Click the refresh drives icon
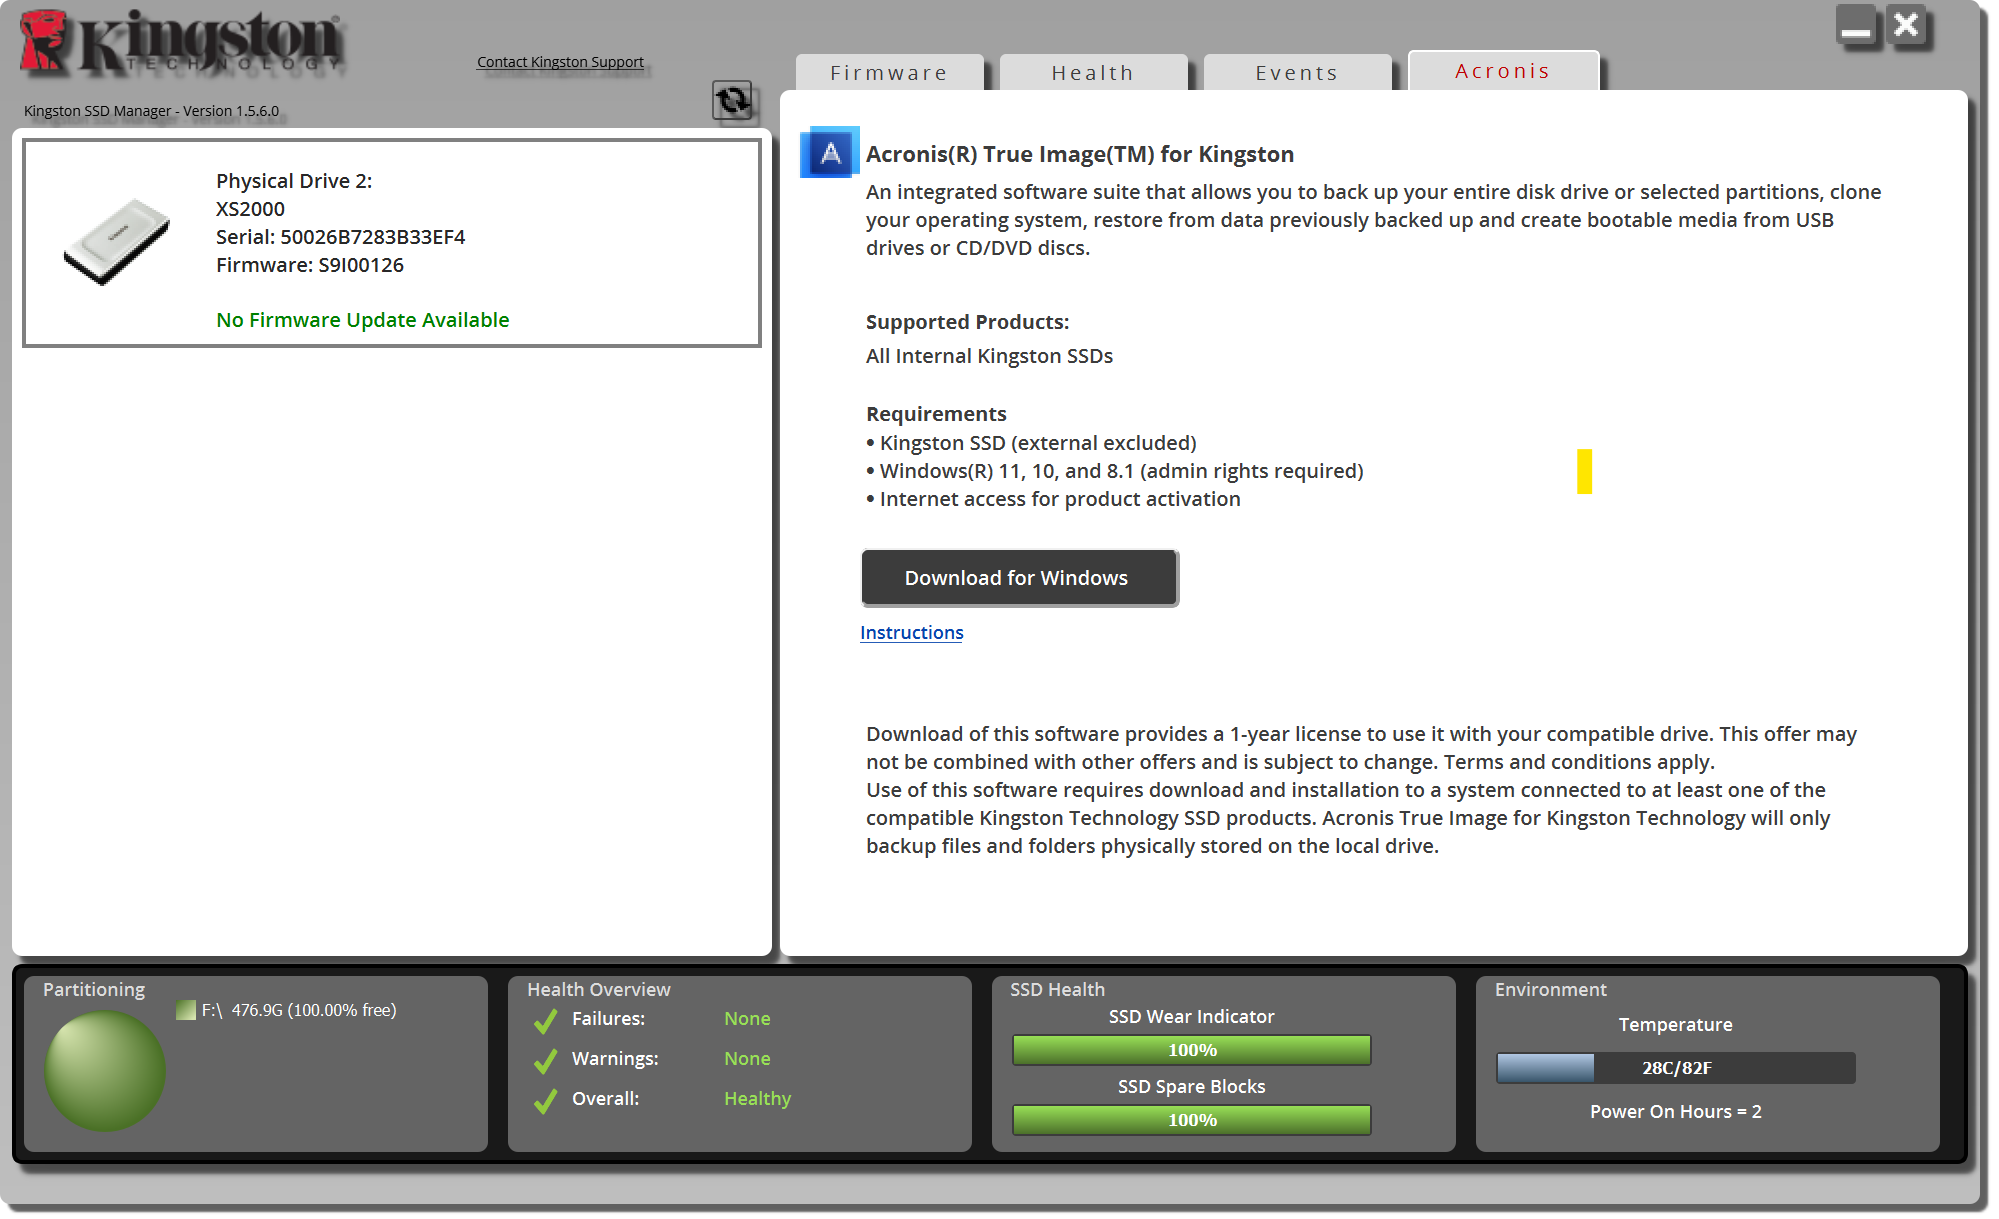 732,100
